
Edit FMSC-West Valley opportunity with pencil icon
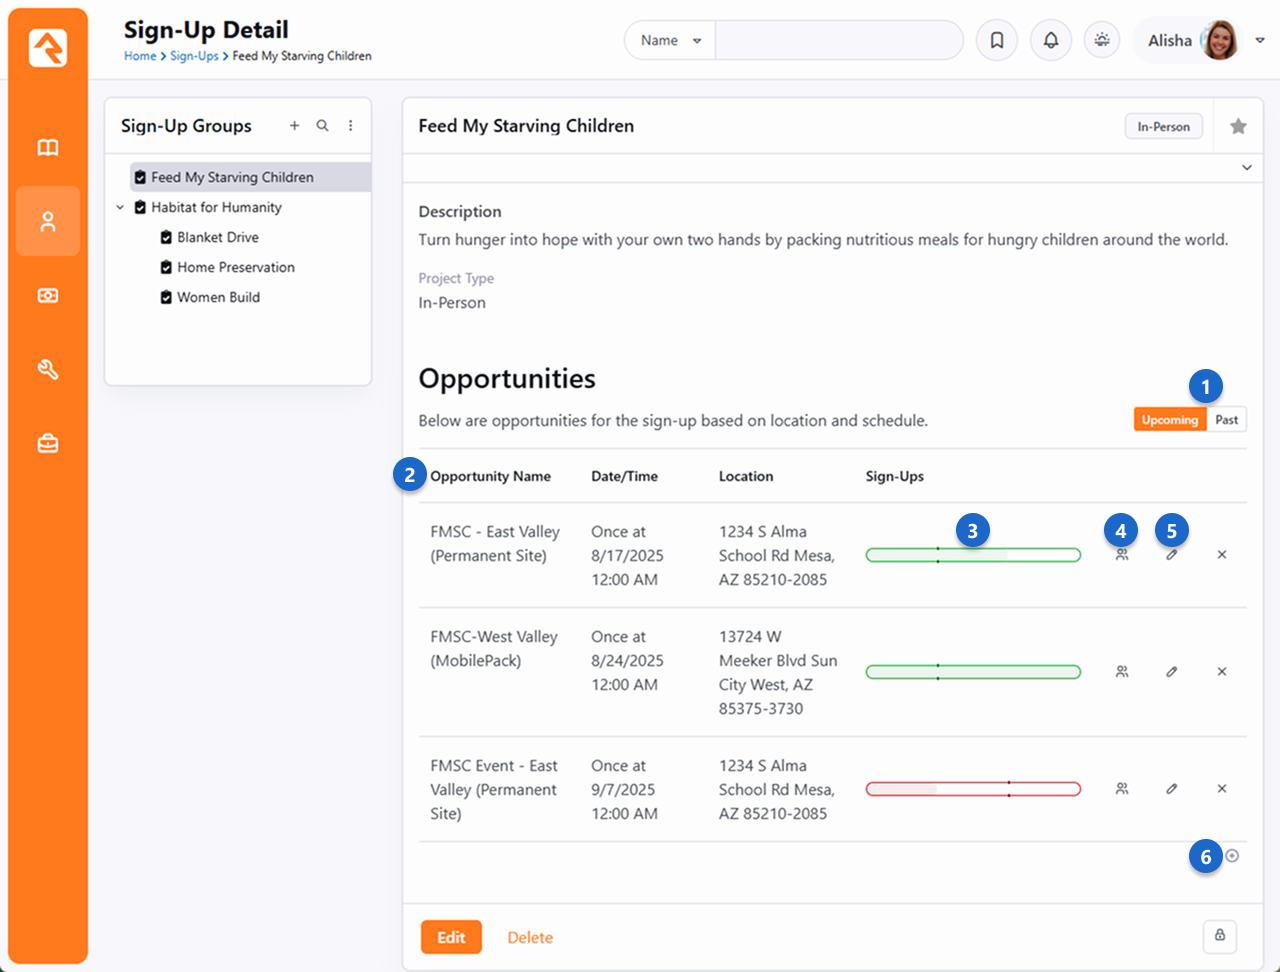(x=1171, y=672)
